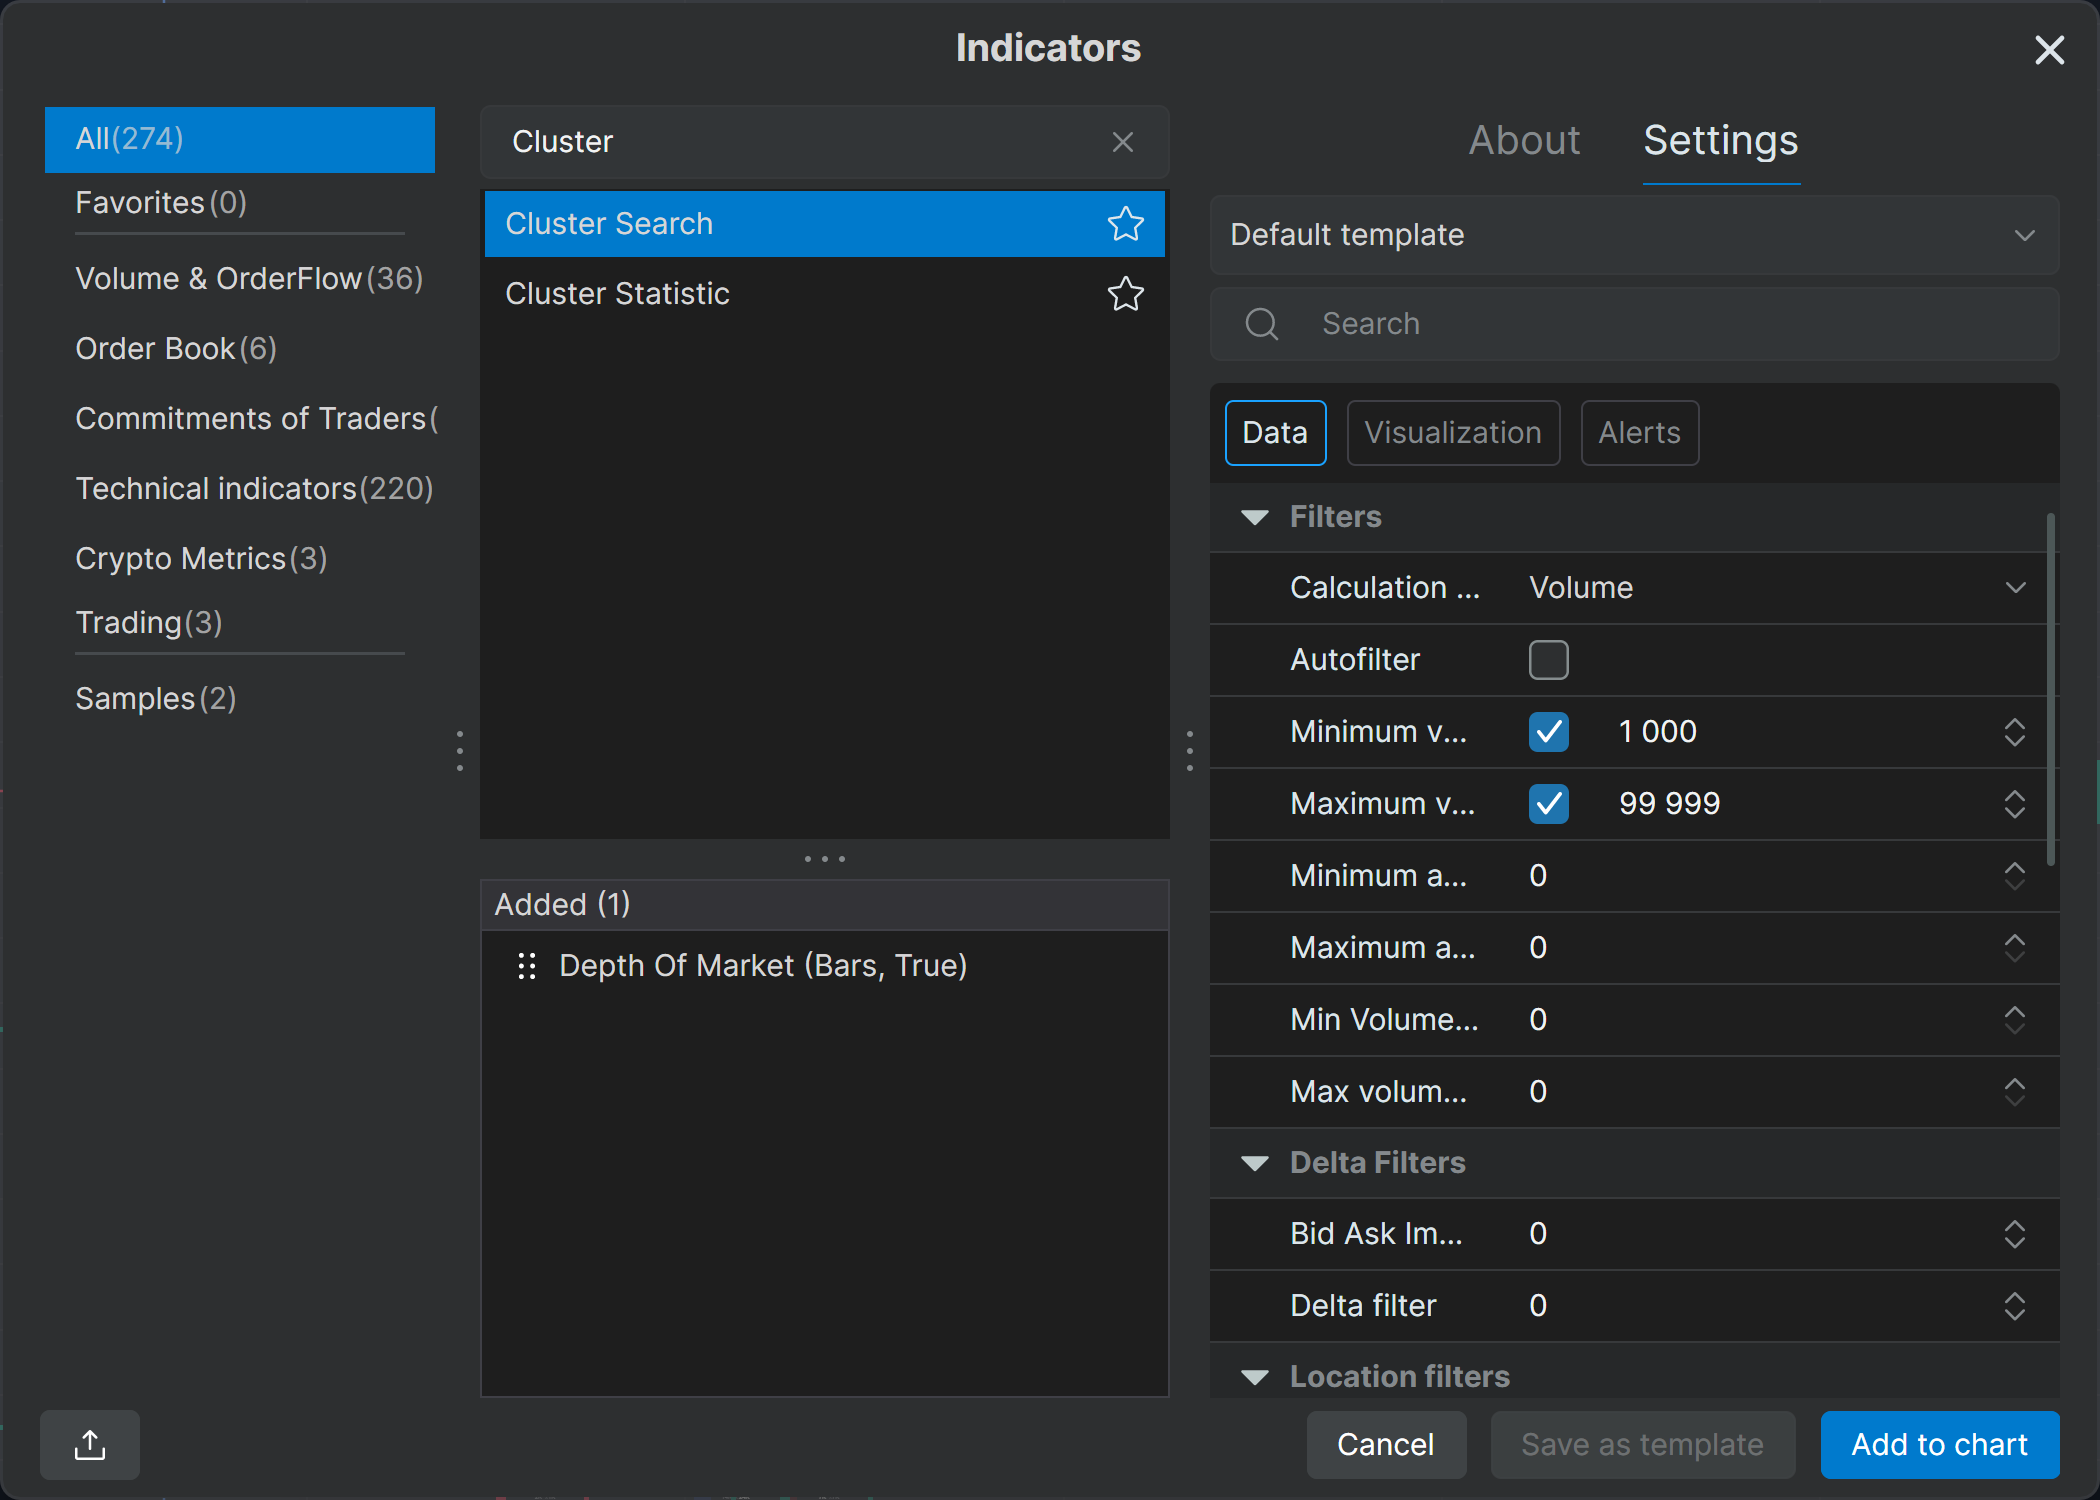Screen dimensions: 2100x1500
Task: Close the Indicators dialog
Action: tap(2049, 50)
